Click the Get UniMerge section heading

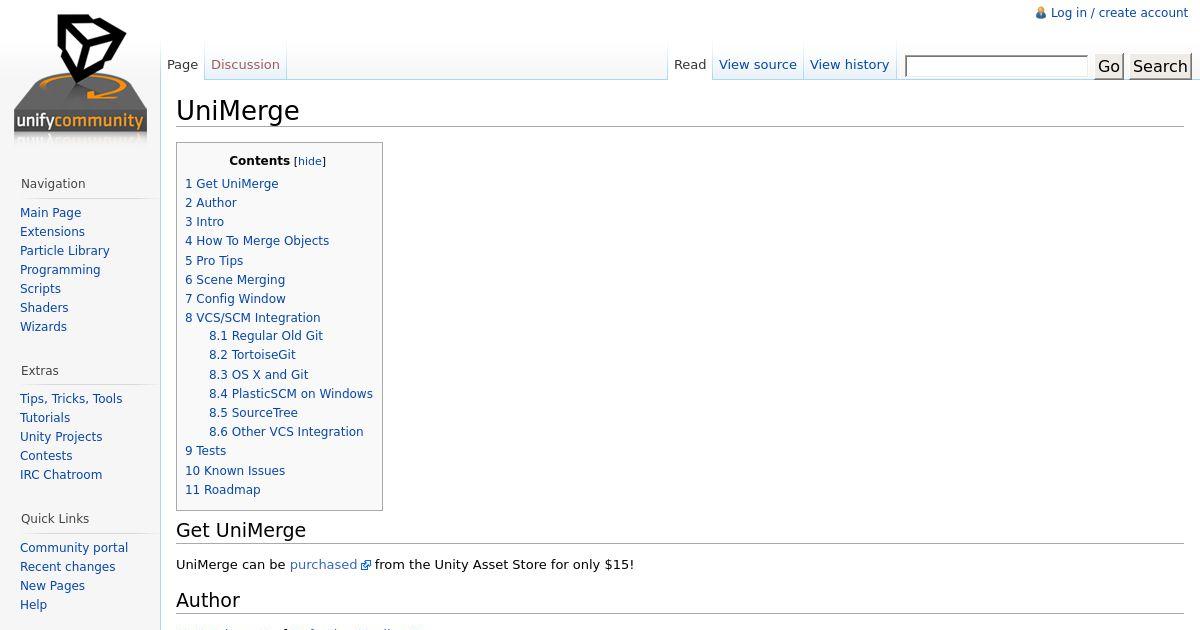coord(241,530)
